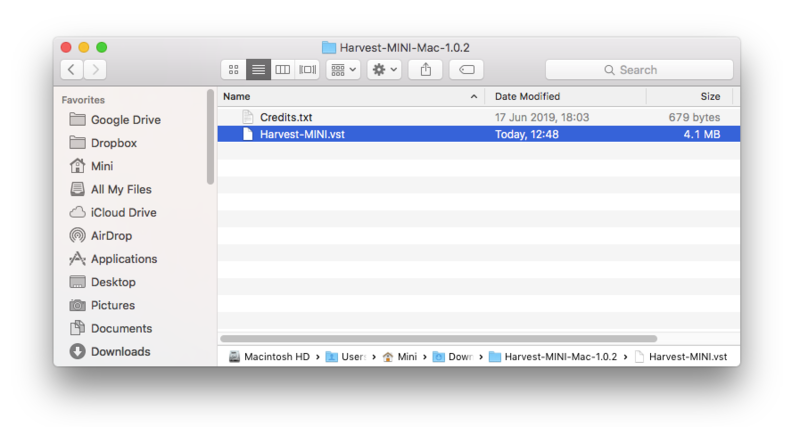Click Users folder in path bar
800x427 pixels.
[x=346, y=357]
